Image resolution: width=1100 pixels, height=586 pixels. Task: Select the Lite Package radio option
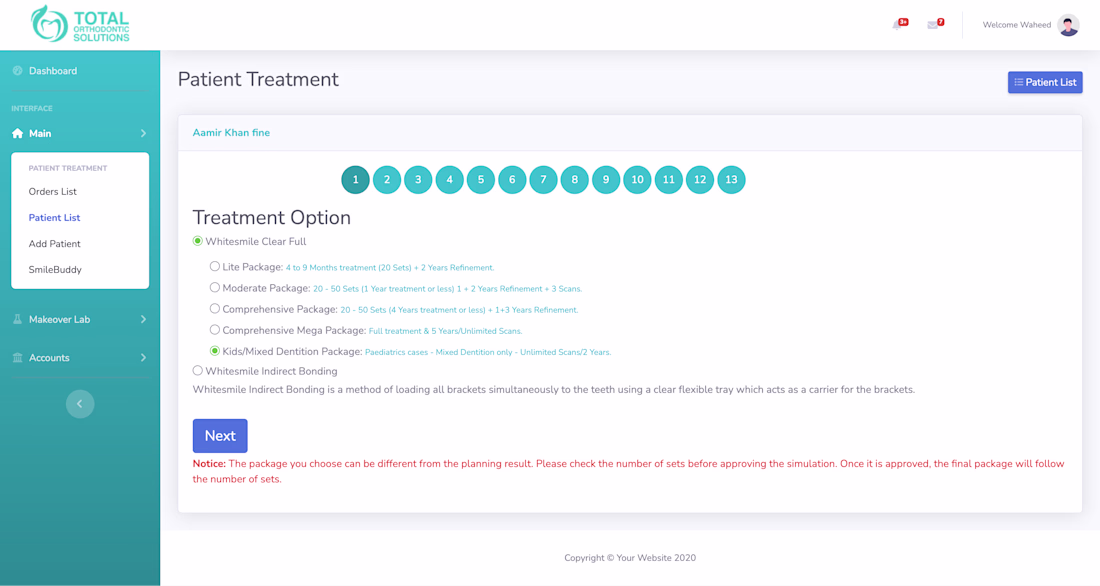click(x=215, y=267)
